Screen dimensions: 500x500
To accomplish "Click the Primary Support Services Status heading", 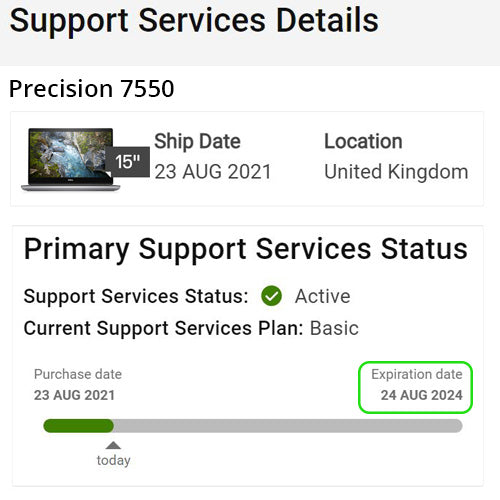I will 246,250.
